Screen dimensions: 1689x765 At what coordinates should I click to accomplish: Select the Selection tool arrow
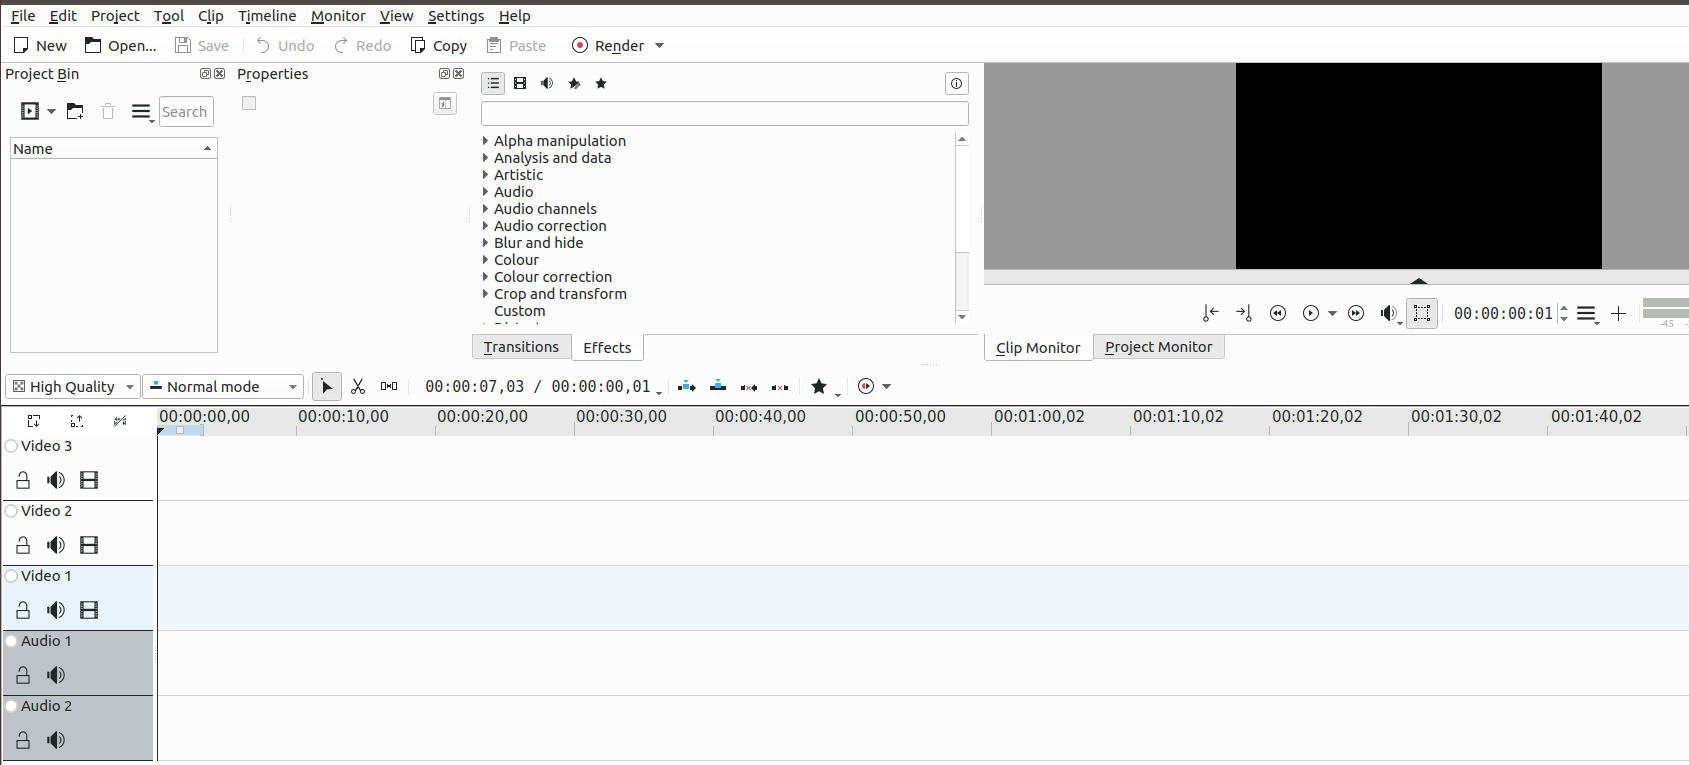tap(327, 387)
